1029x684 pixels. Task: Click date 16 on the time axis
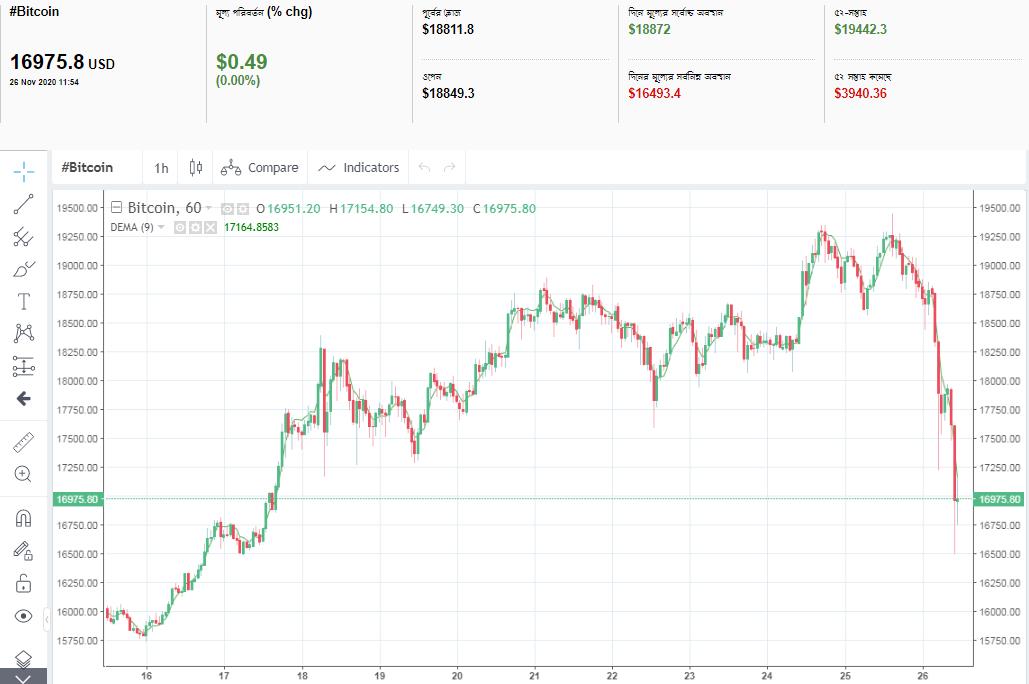pyautogui.click(x=146, y=675)
